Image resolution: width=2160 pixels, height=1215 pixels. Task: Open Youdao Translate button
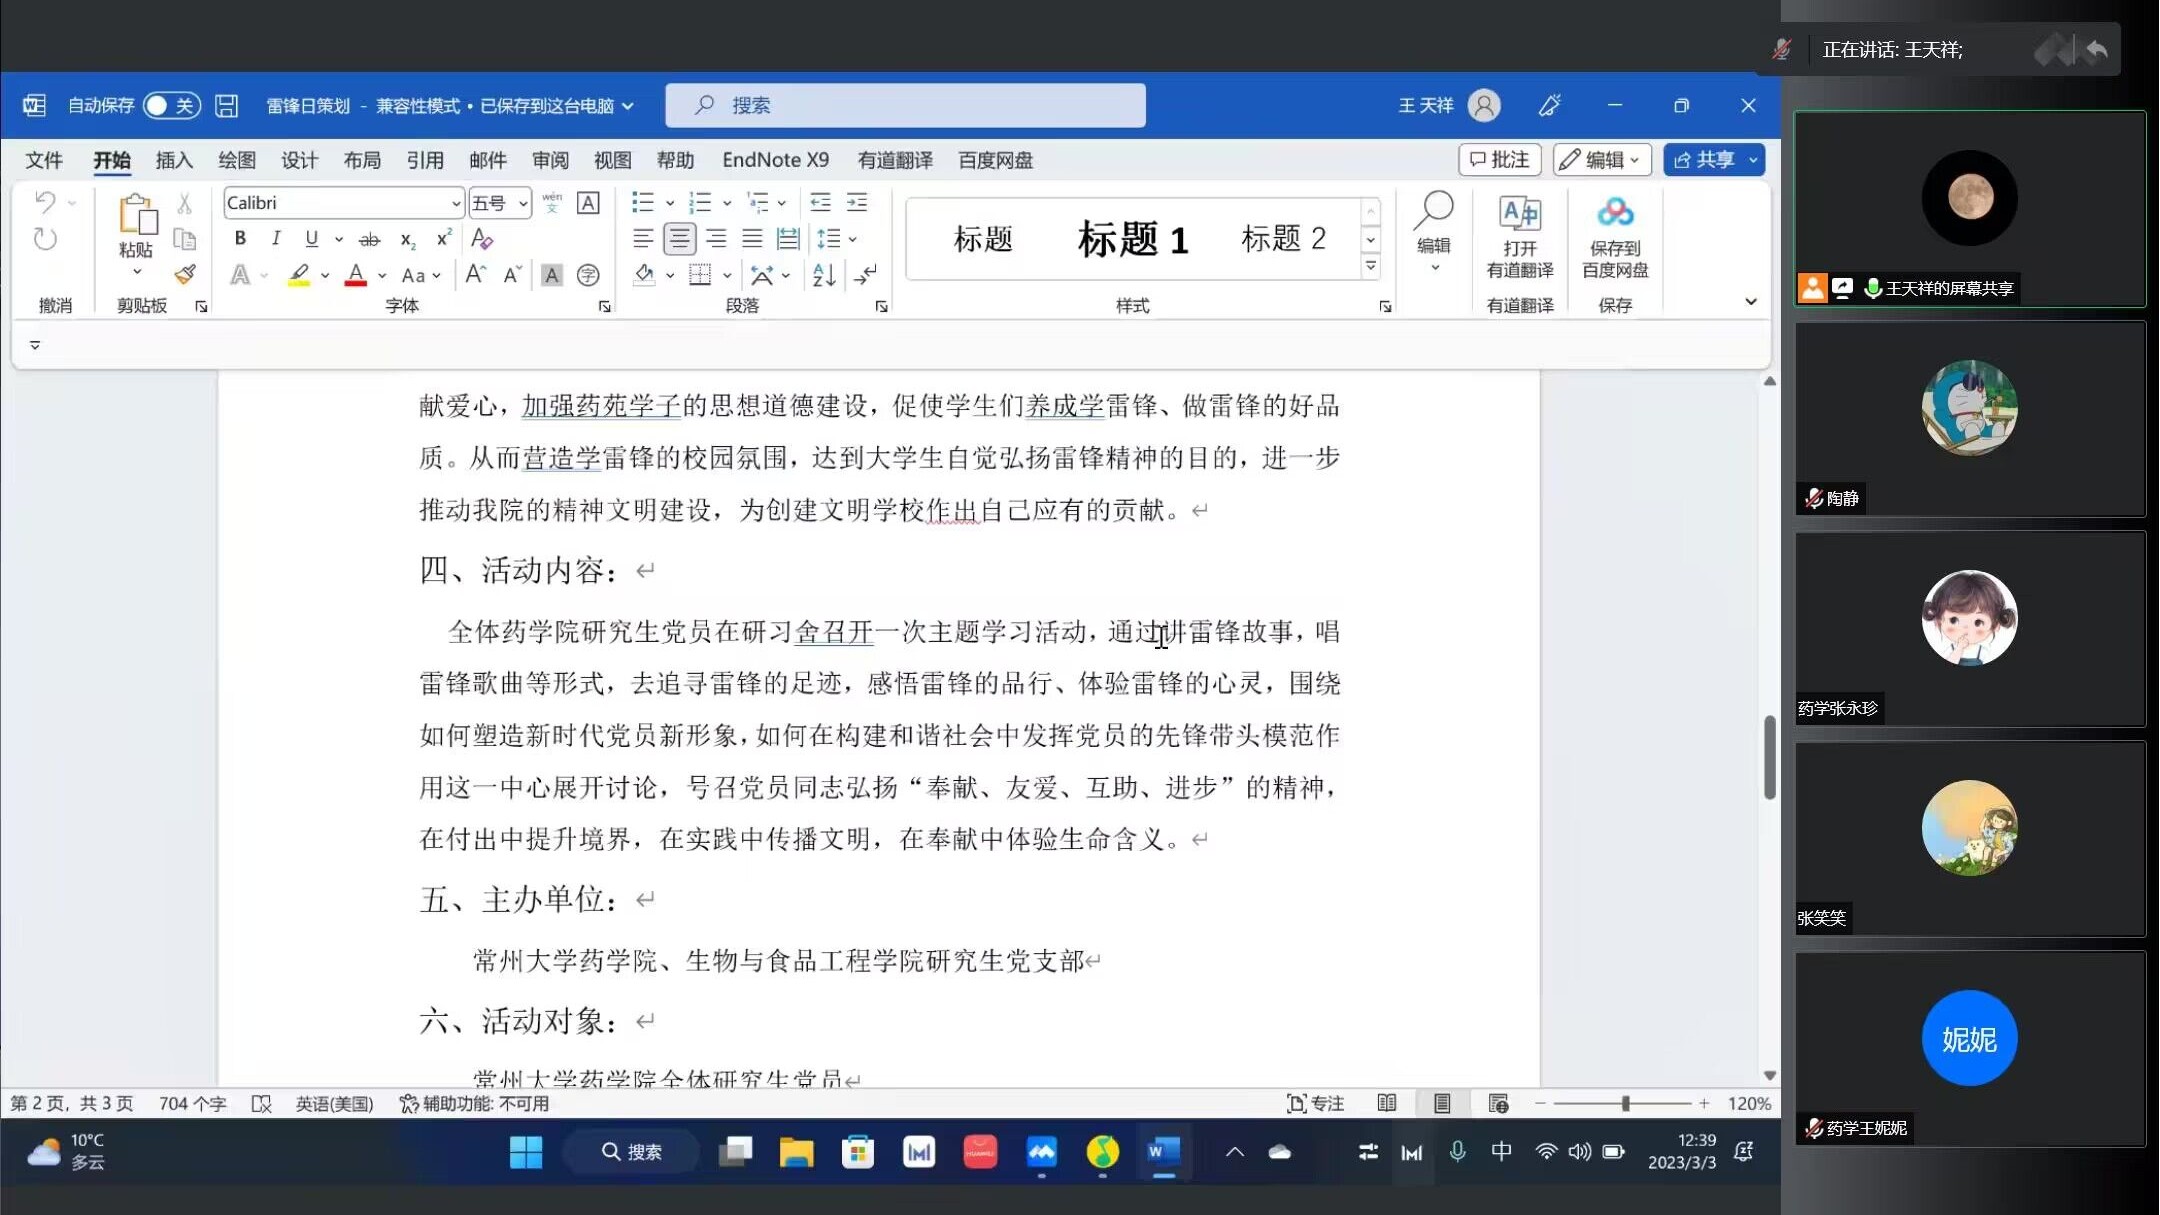click(x=1520, y=238)
